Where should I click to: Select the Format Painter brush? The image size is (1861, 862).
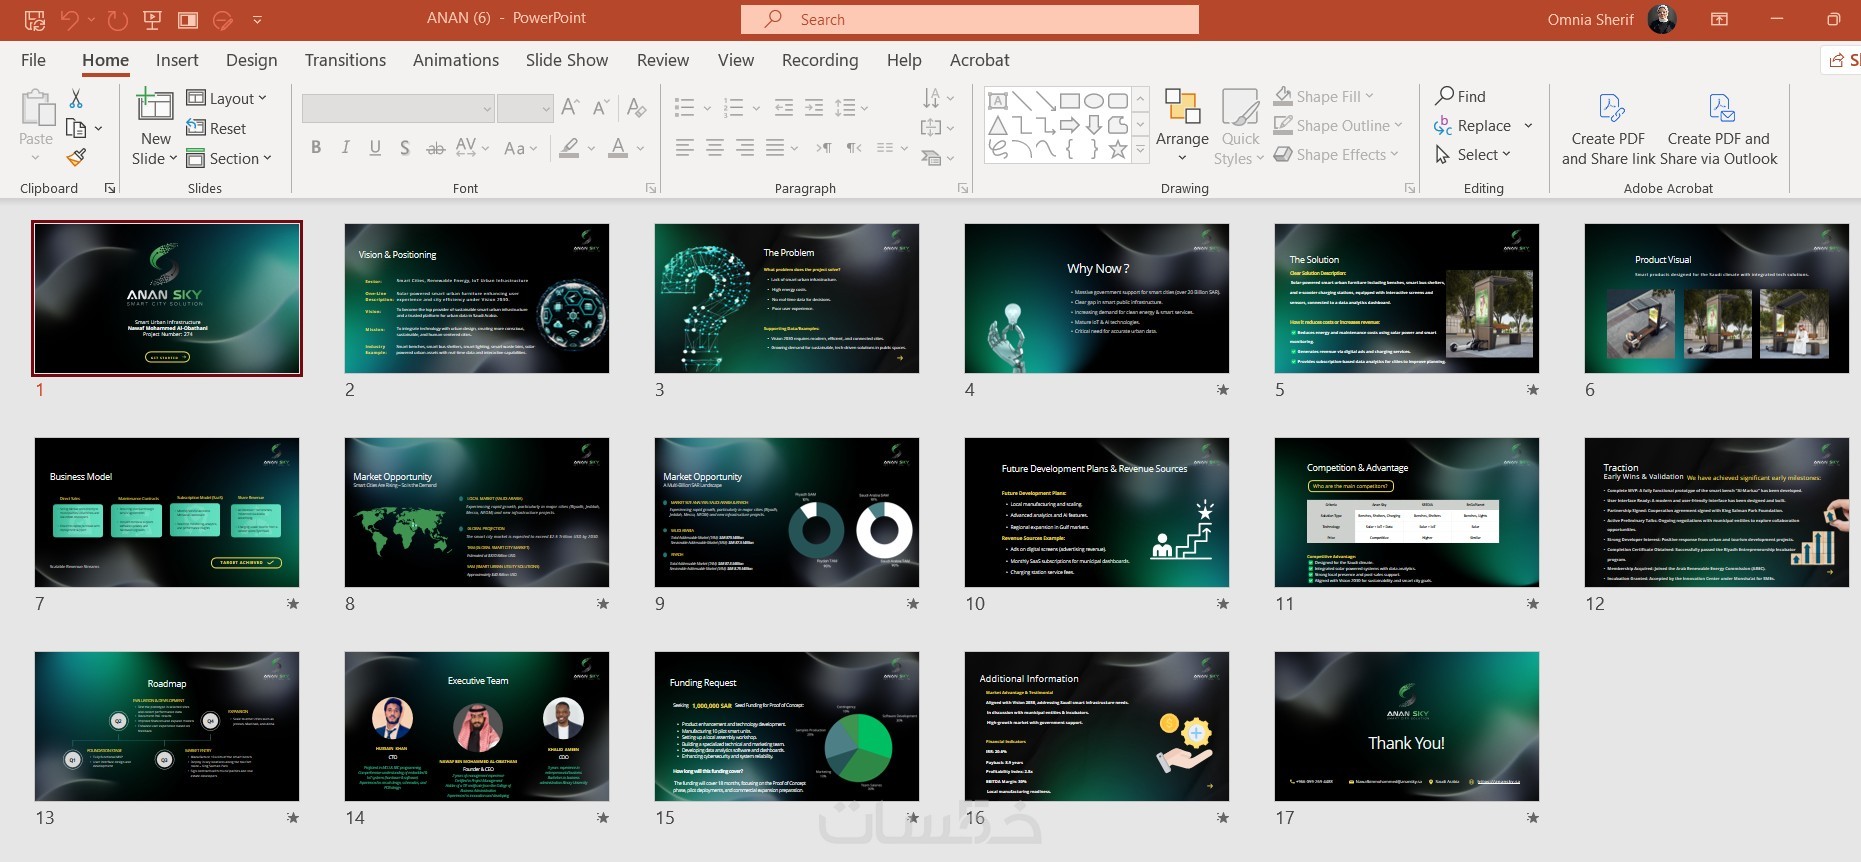pos(76,157)
